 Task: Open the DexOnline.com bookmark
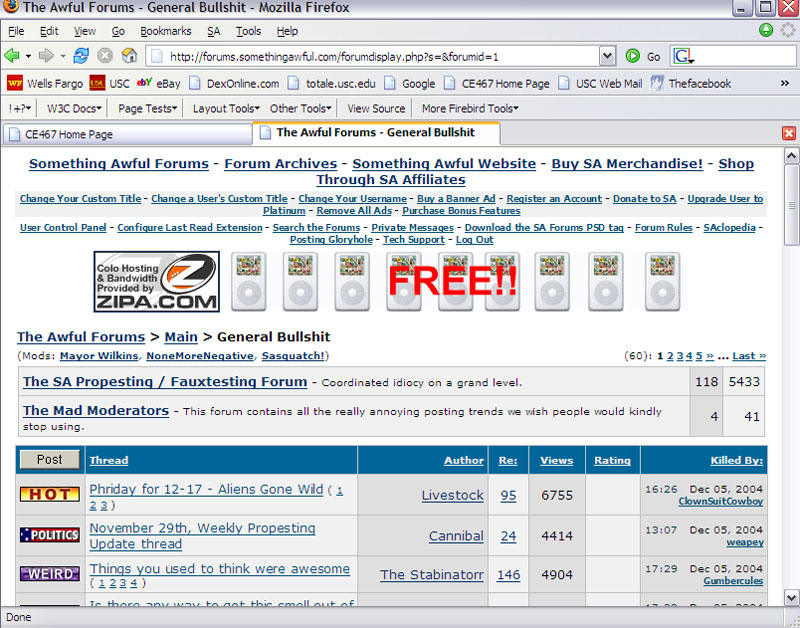(x=234, y=83)
